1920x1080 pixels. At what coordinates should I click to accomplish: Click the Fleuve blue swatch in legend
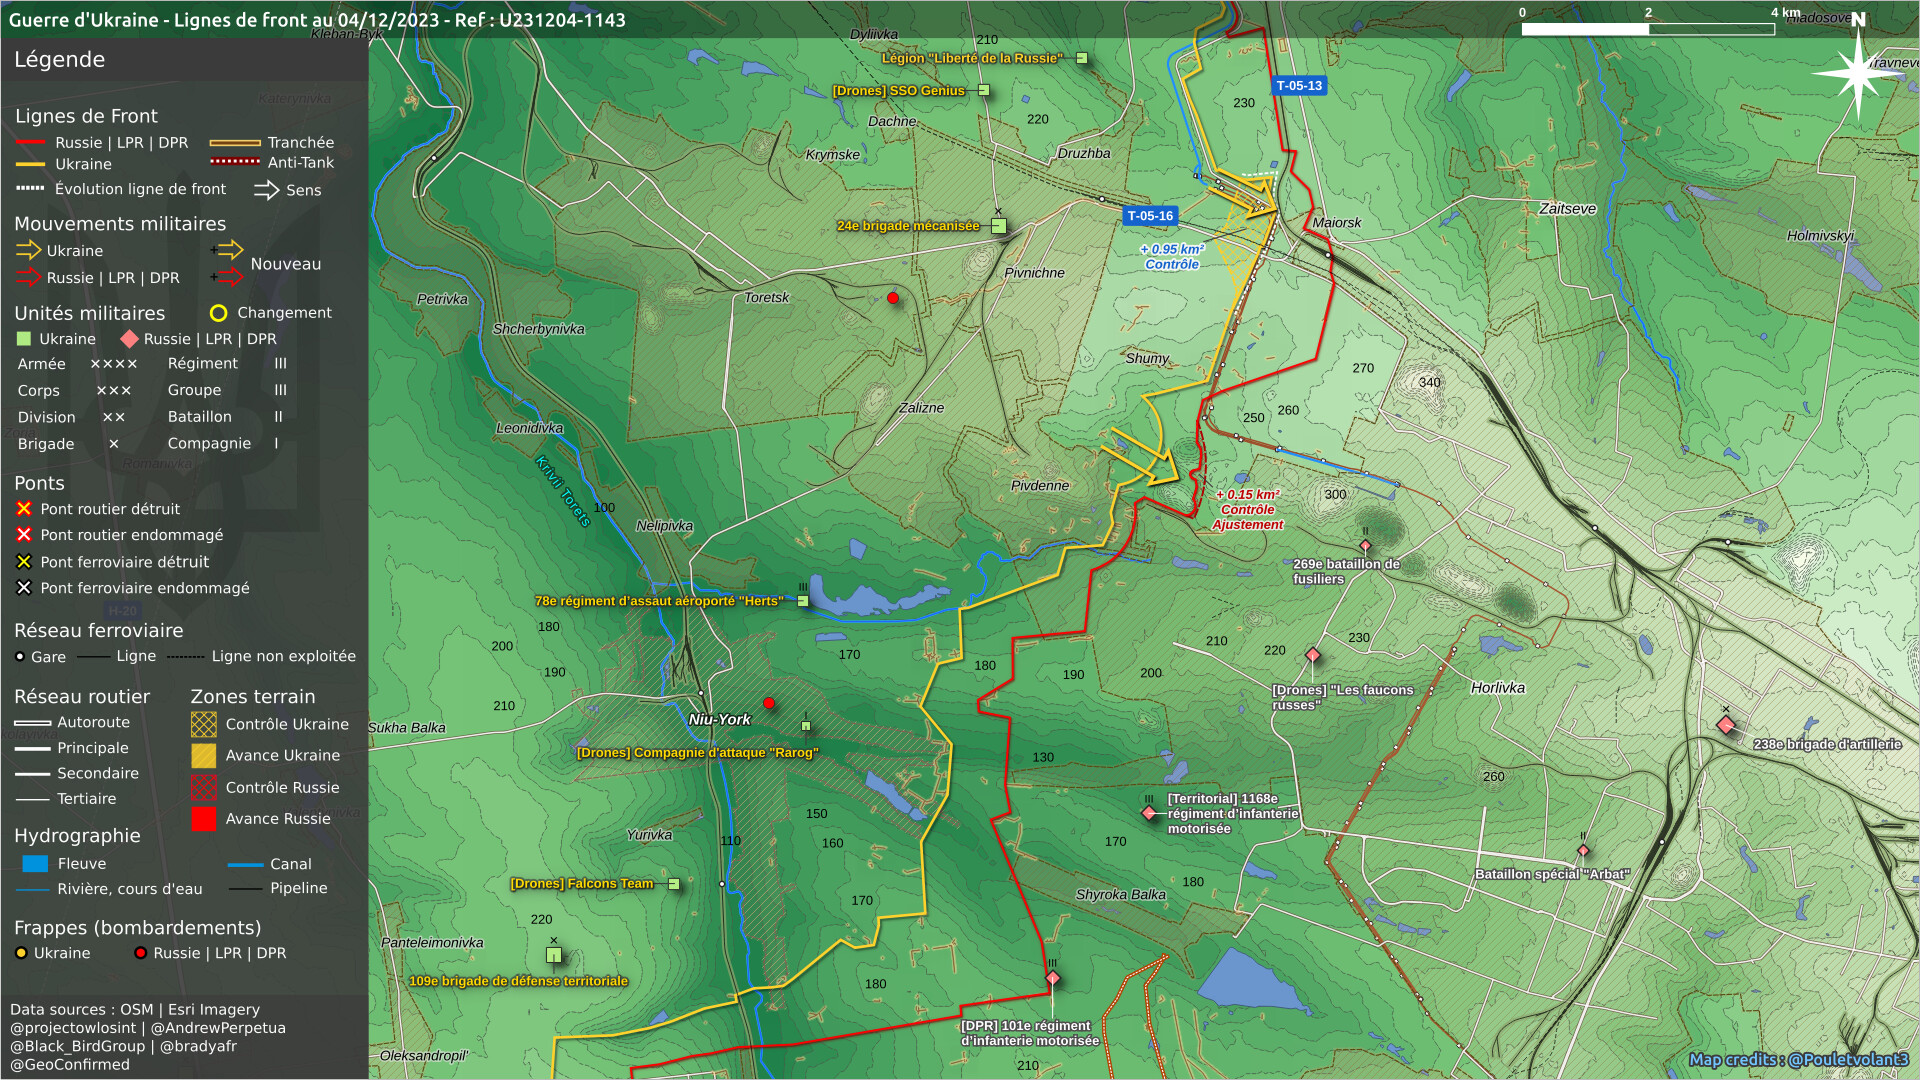click(35, 864)
